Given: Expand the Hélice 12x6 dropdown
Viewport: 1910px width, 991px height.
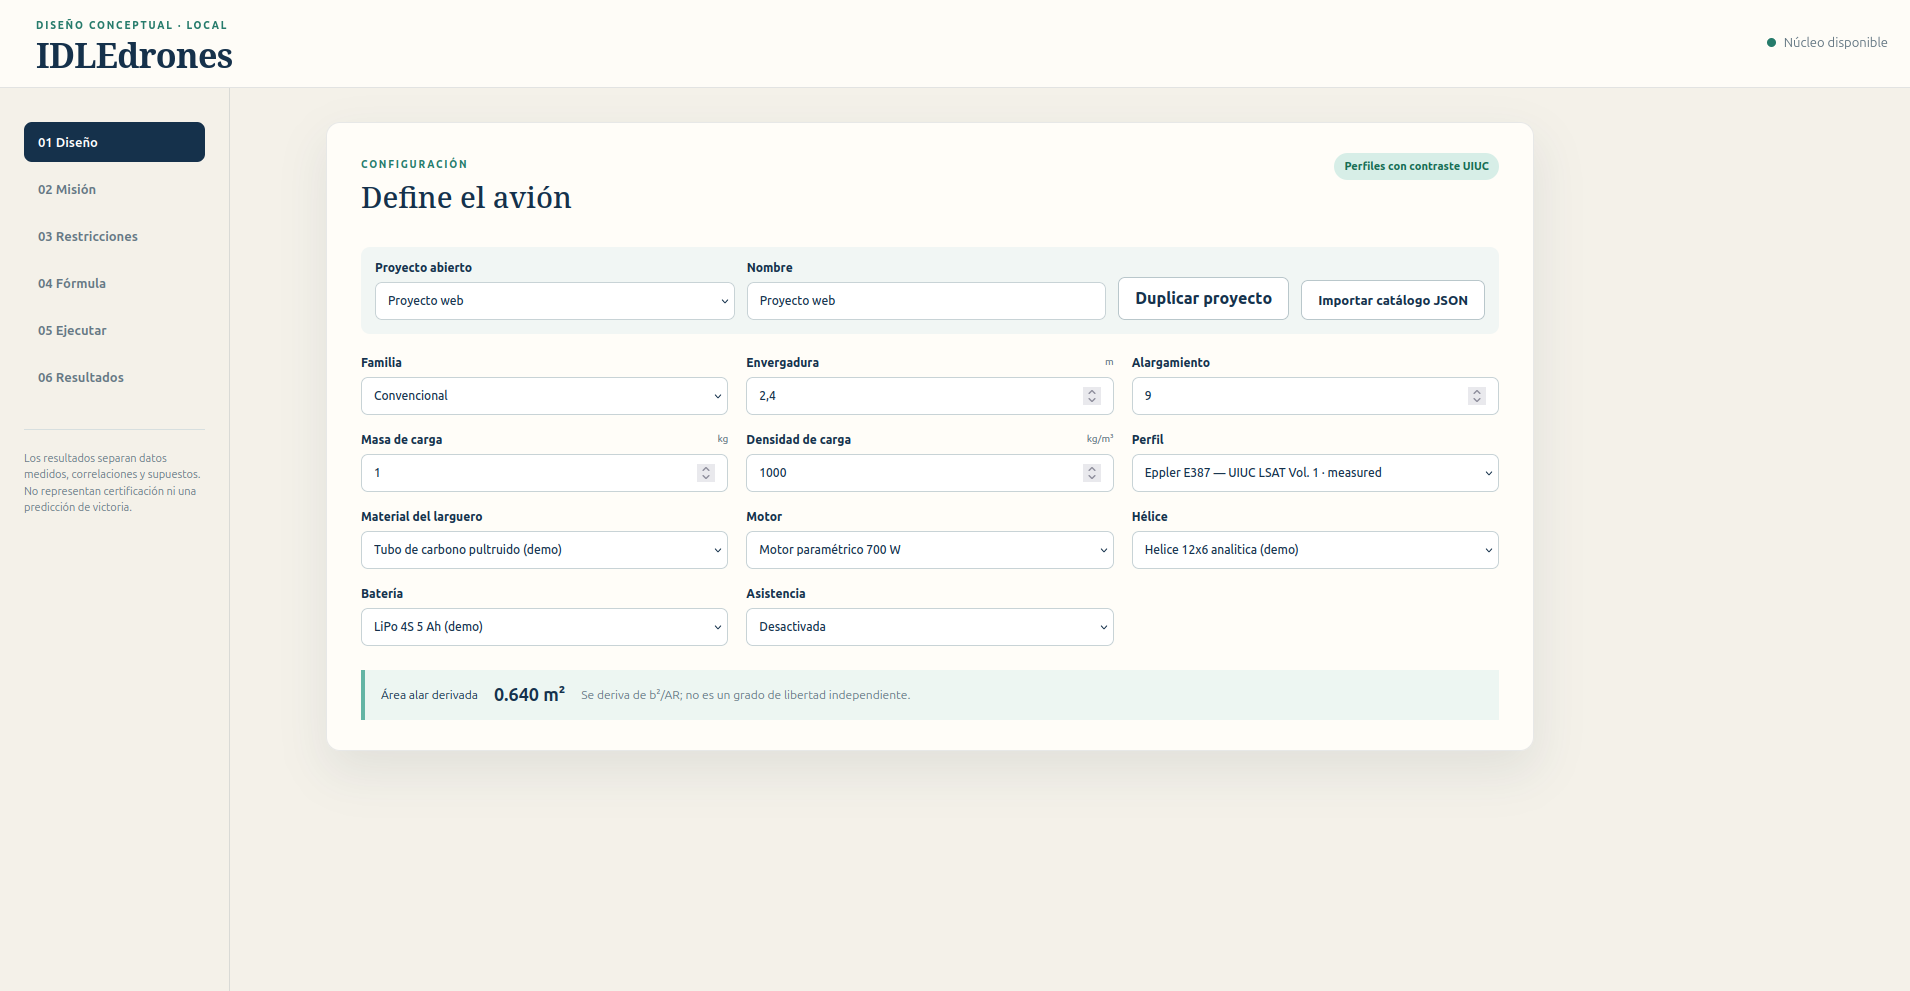Looking at the screenshot, I should tap(1315, 550).
